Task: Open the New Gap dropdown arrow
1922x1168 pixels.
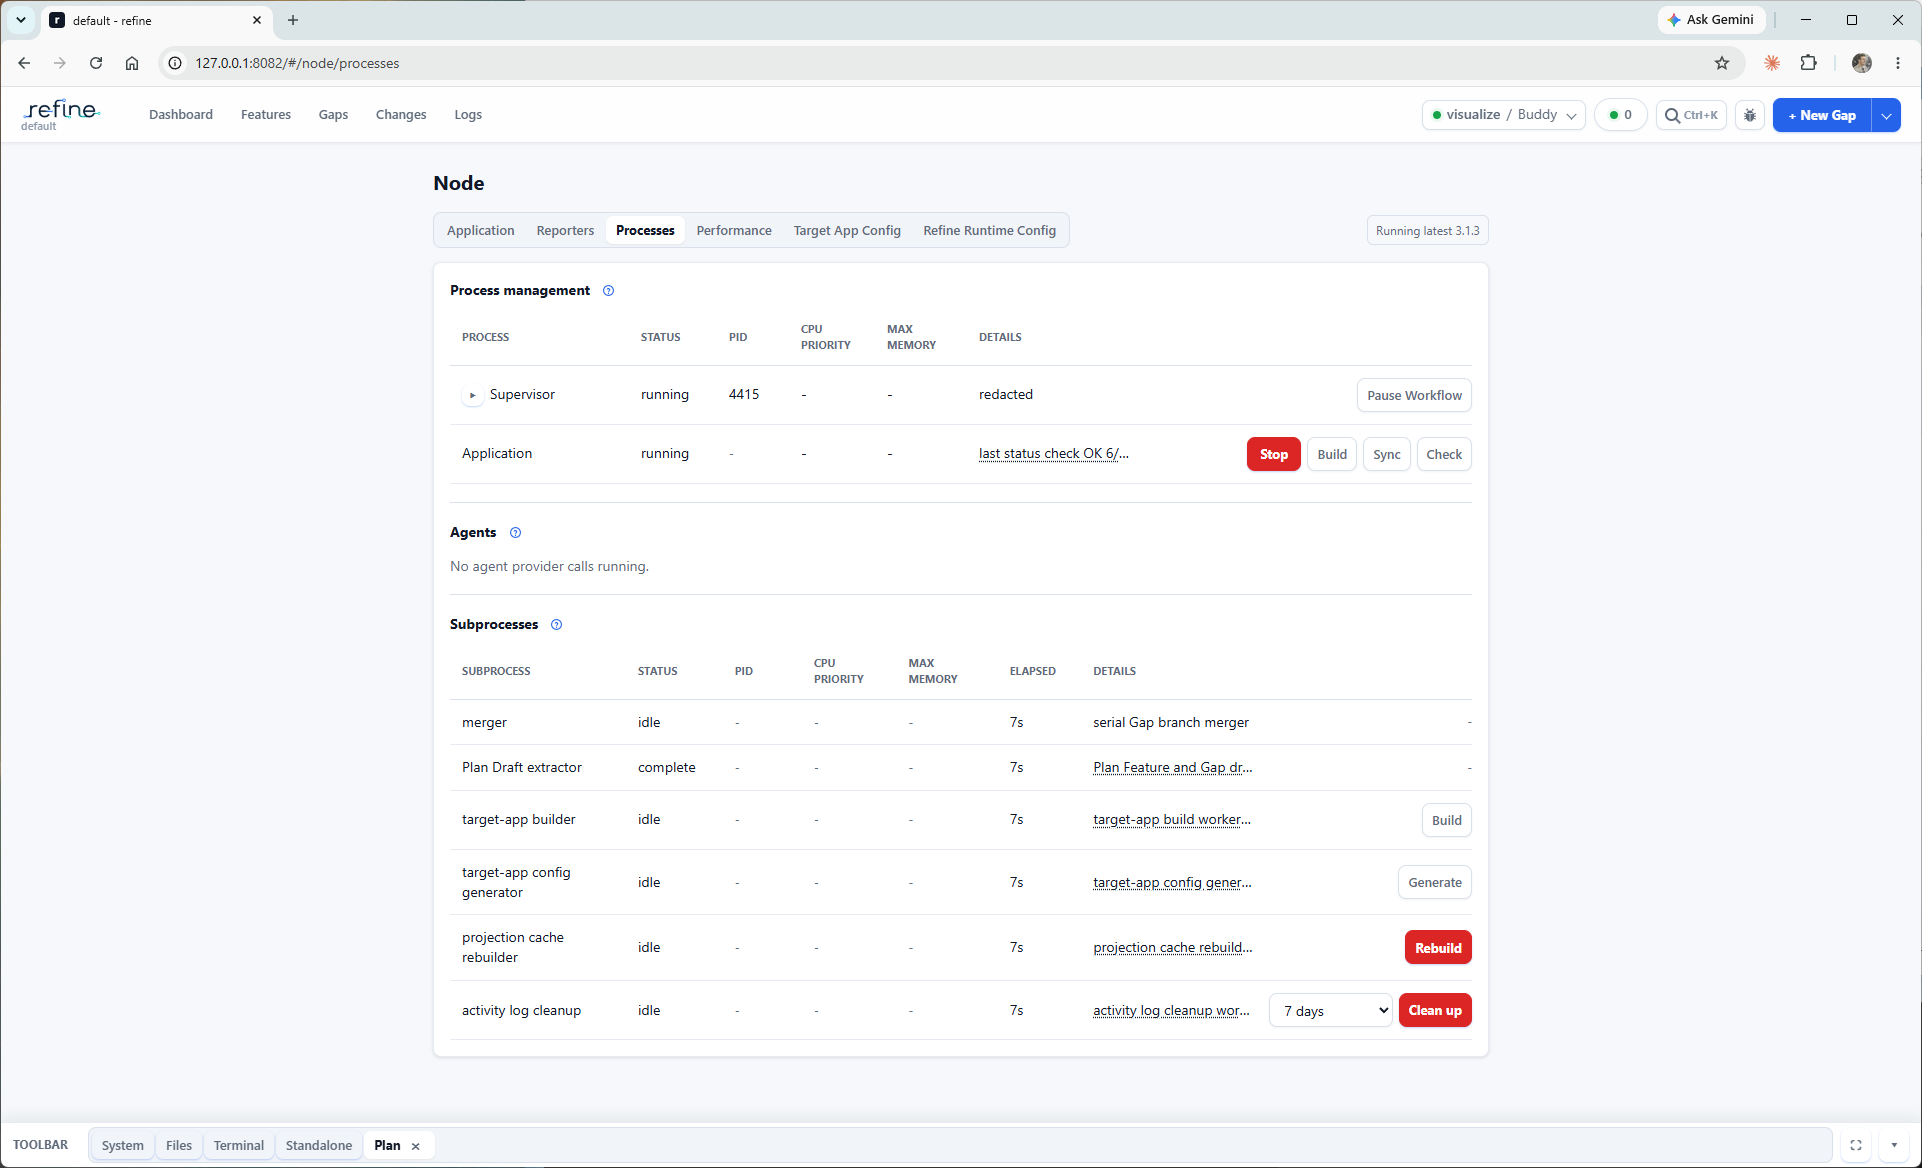Action: pyautogui.click(x=1886, y=115)
